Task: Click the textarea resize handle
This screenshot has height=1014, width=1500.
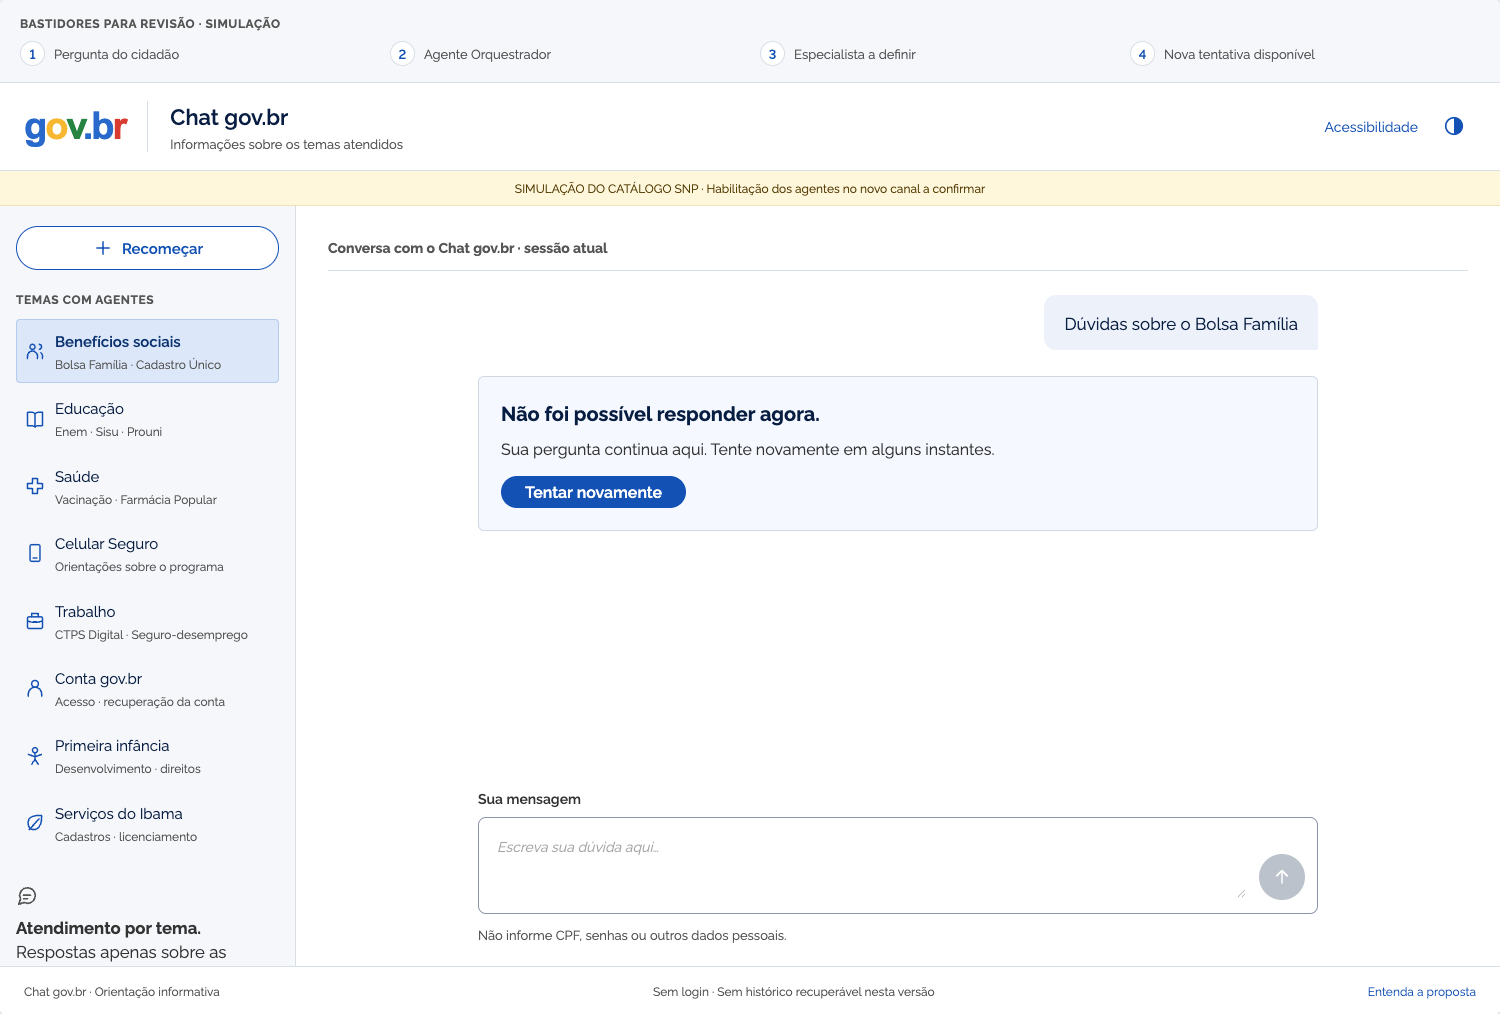Action: (x=1241, y=893)
